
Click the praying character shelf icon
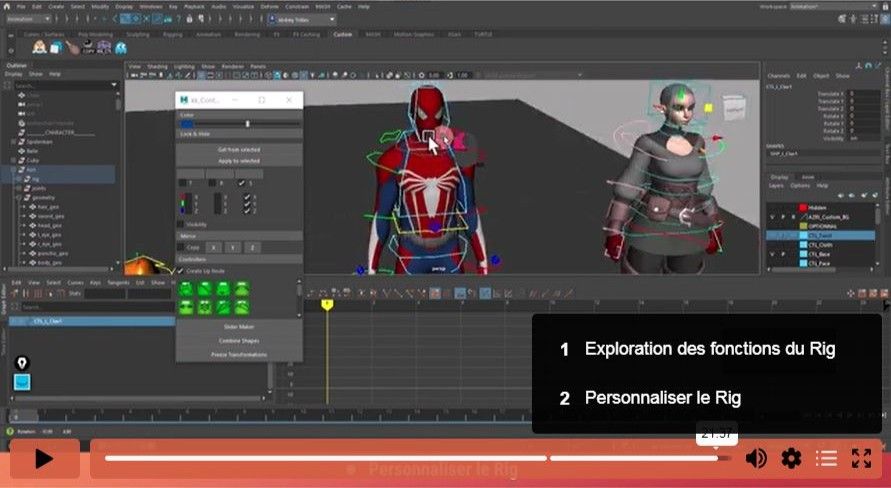(39, 47)
